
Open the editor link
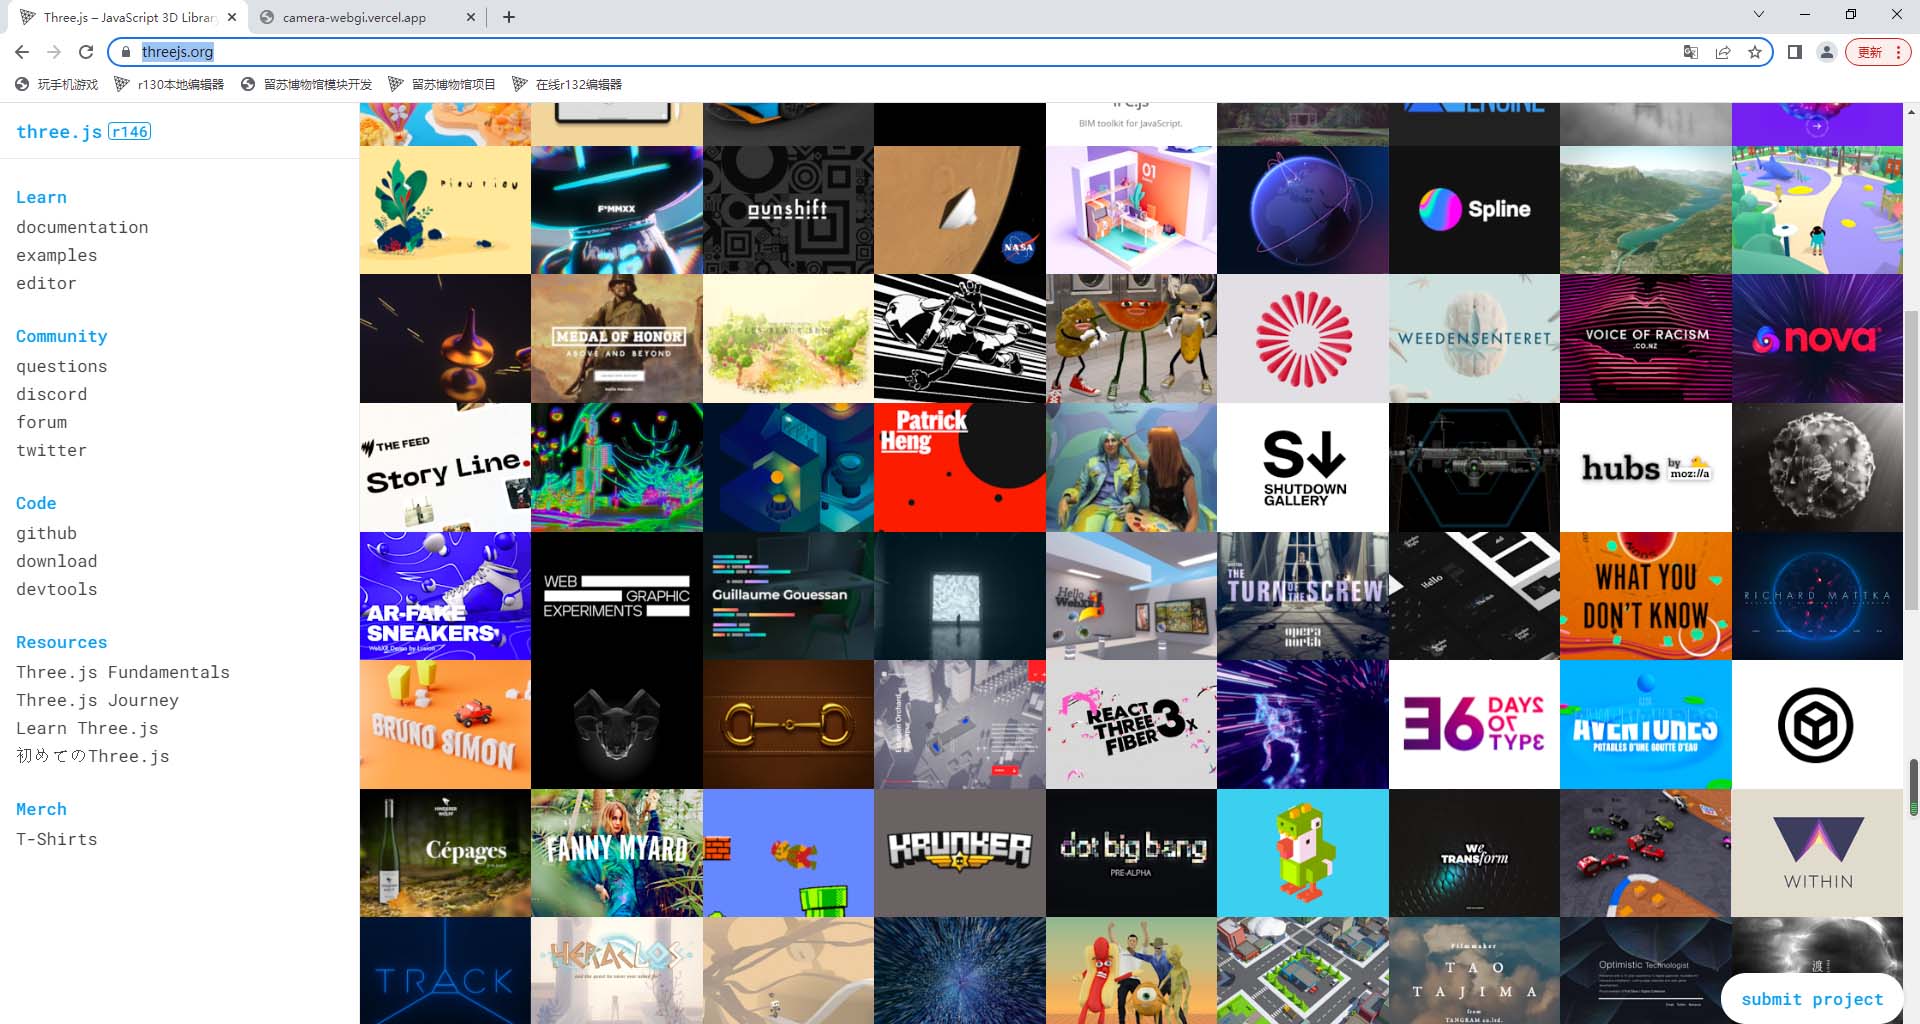[46, 283]
